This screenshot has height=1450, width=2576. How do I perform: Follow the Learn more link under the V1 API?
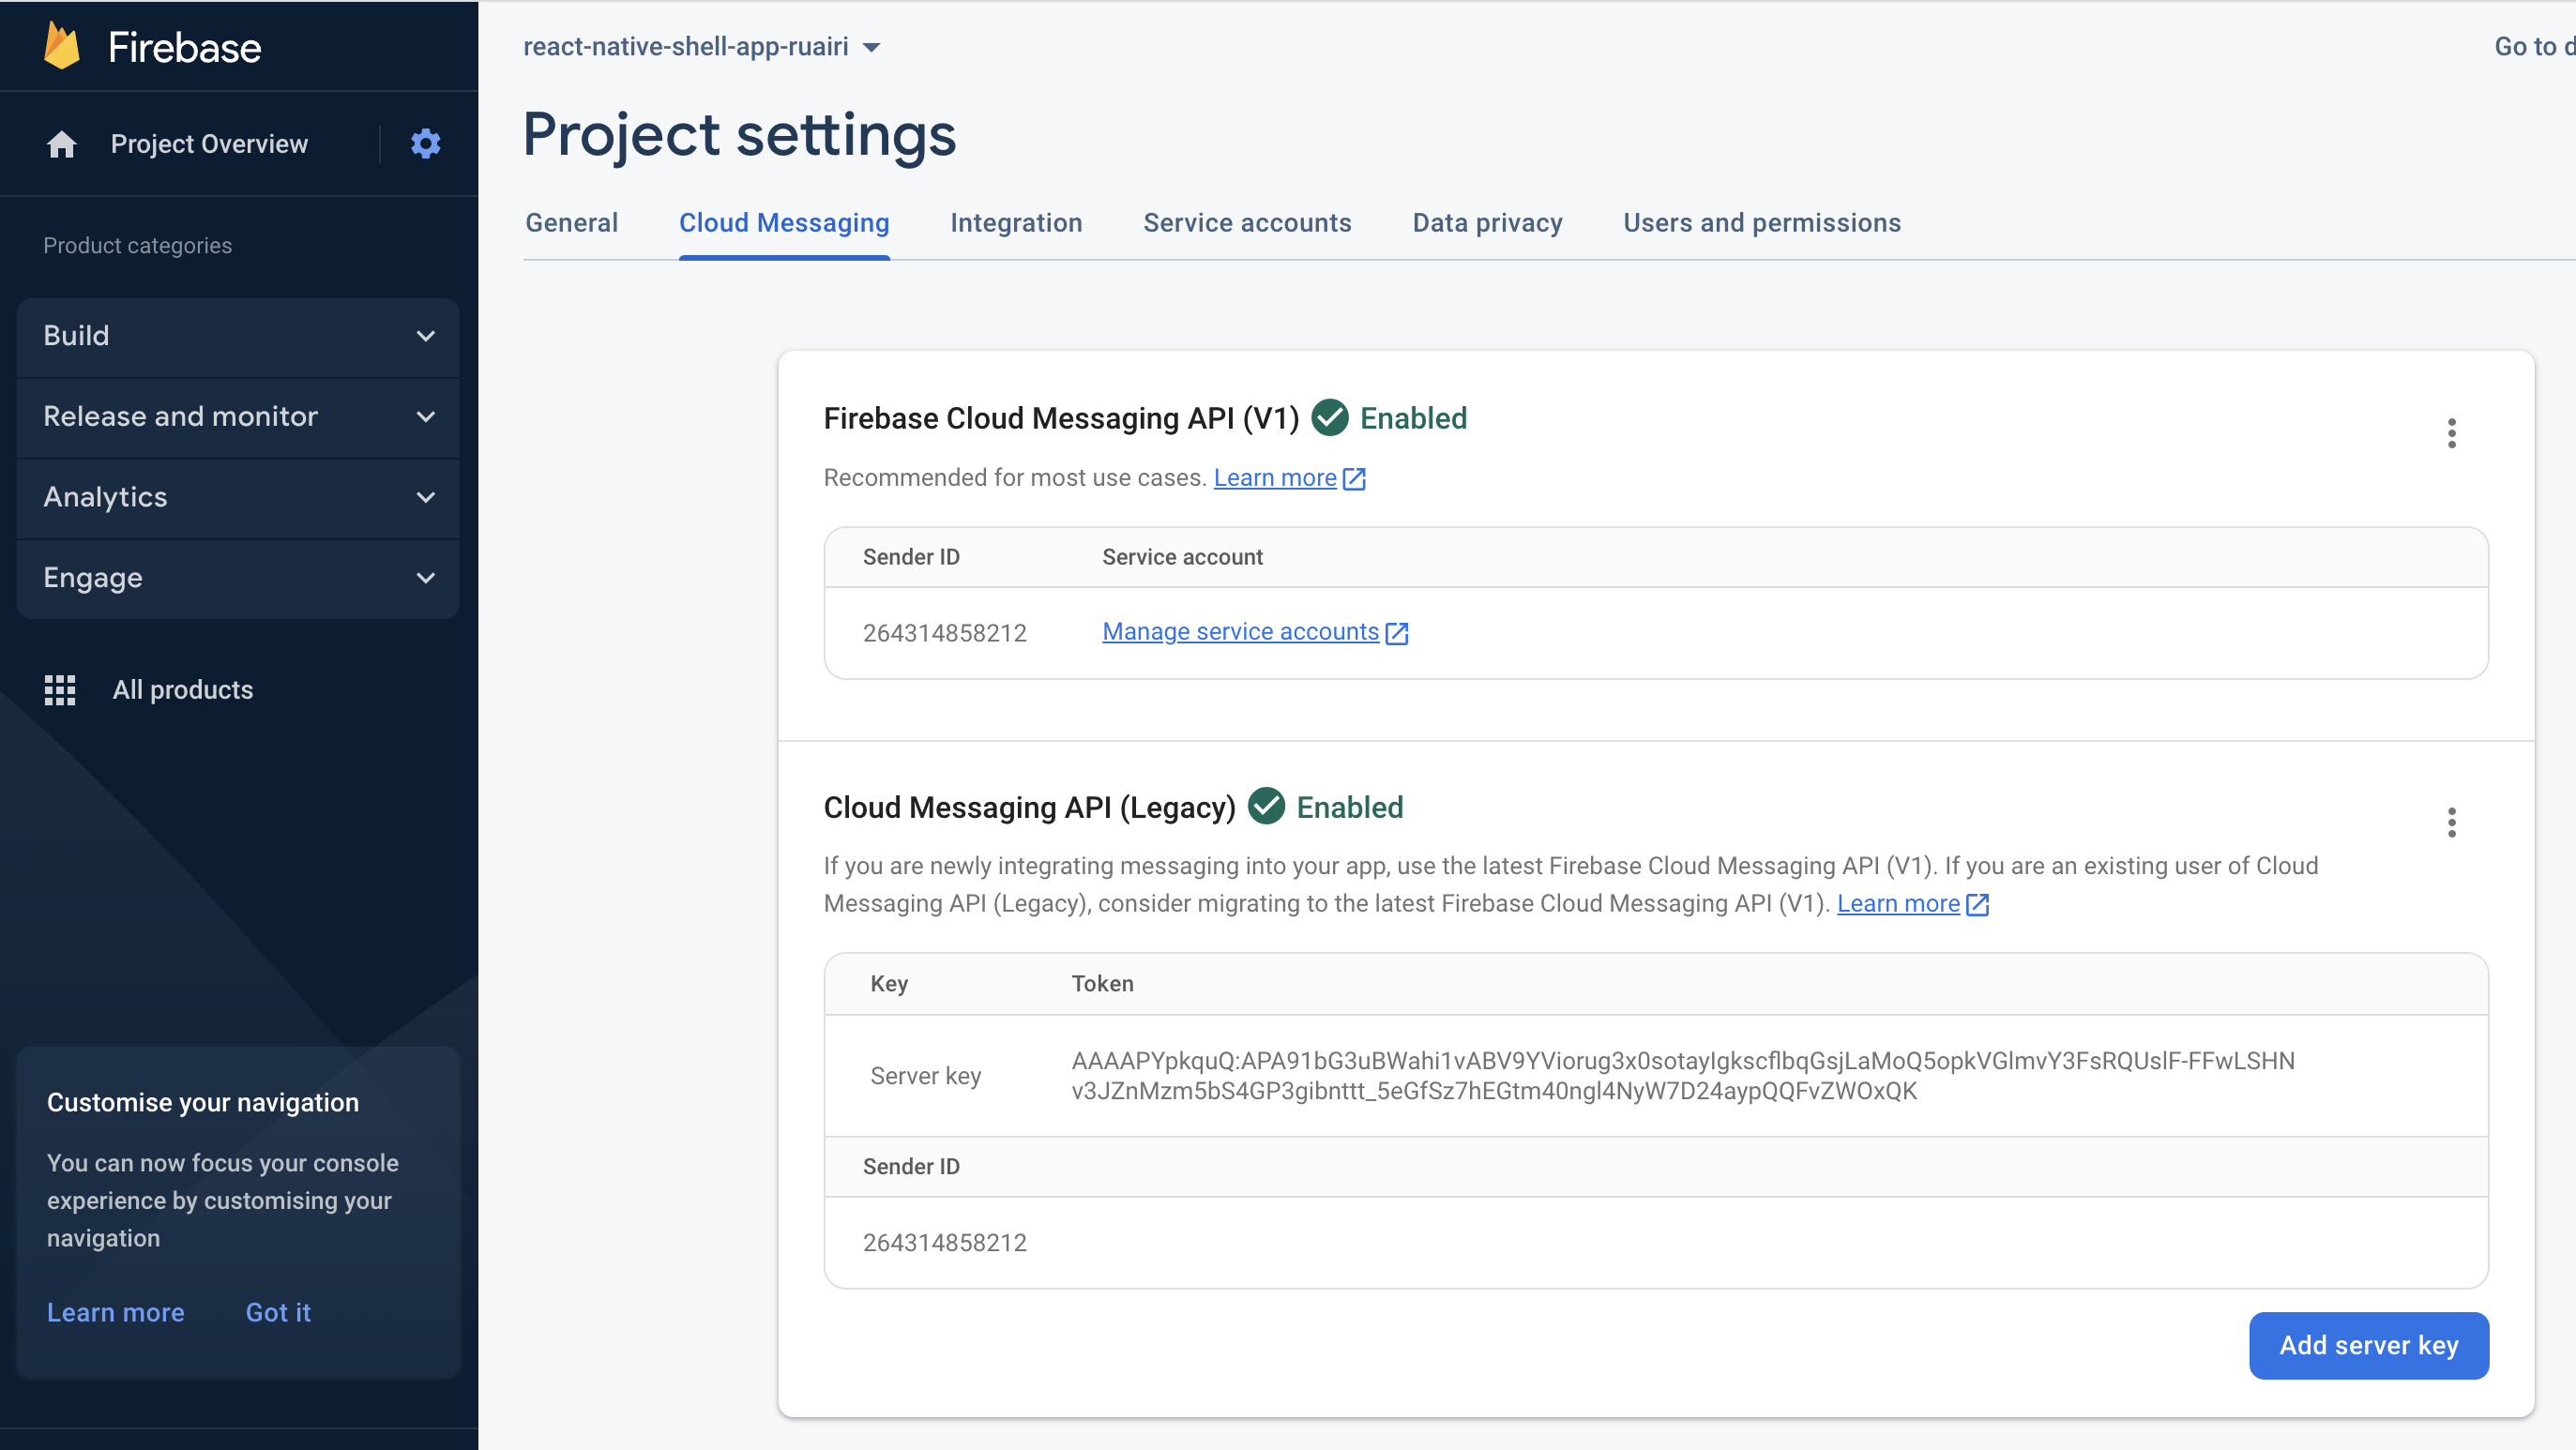(1275, 478)
